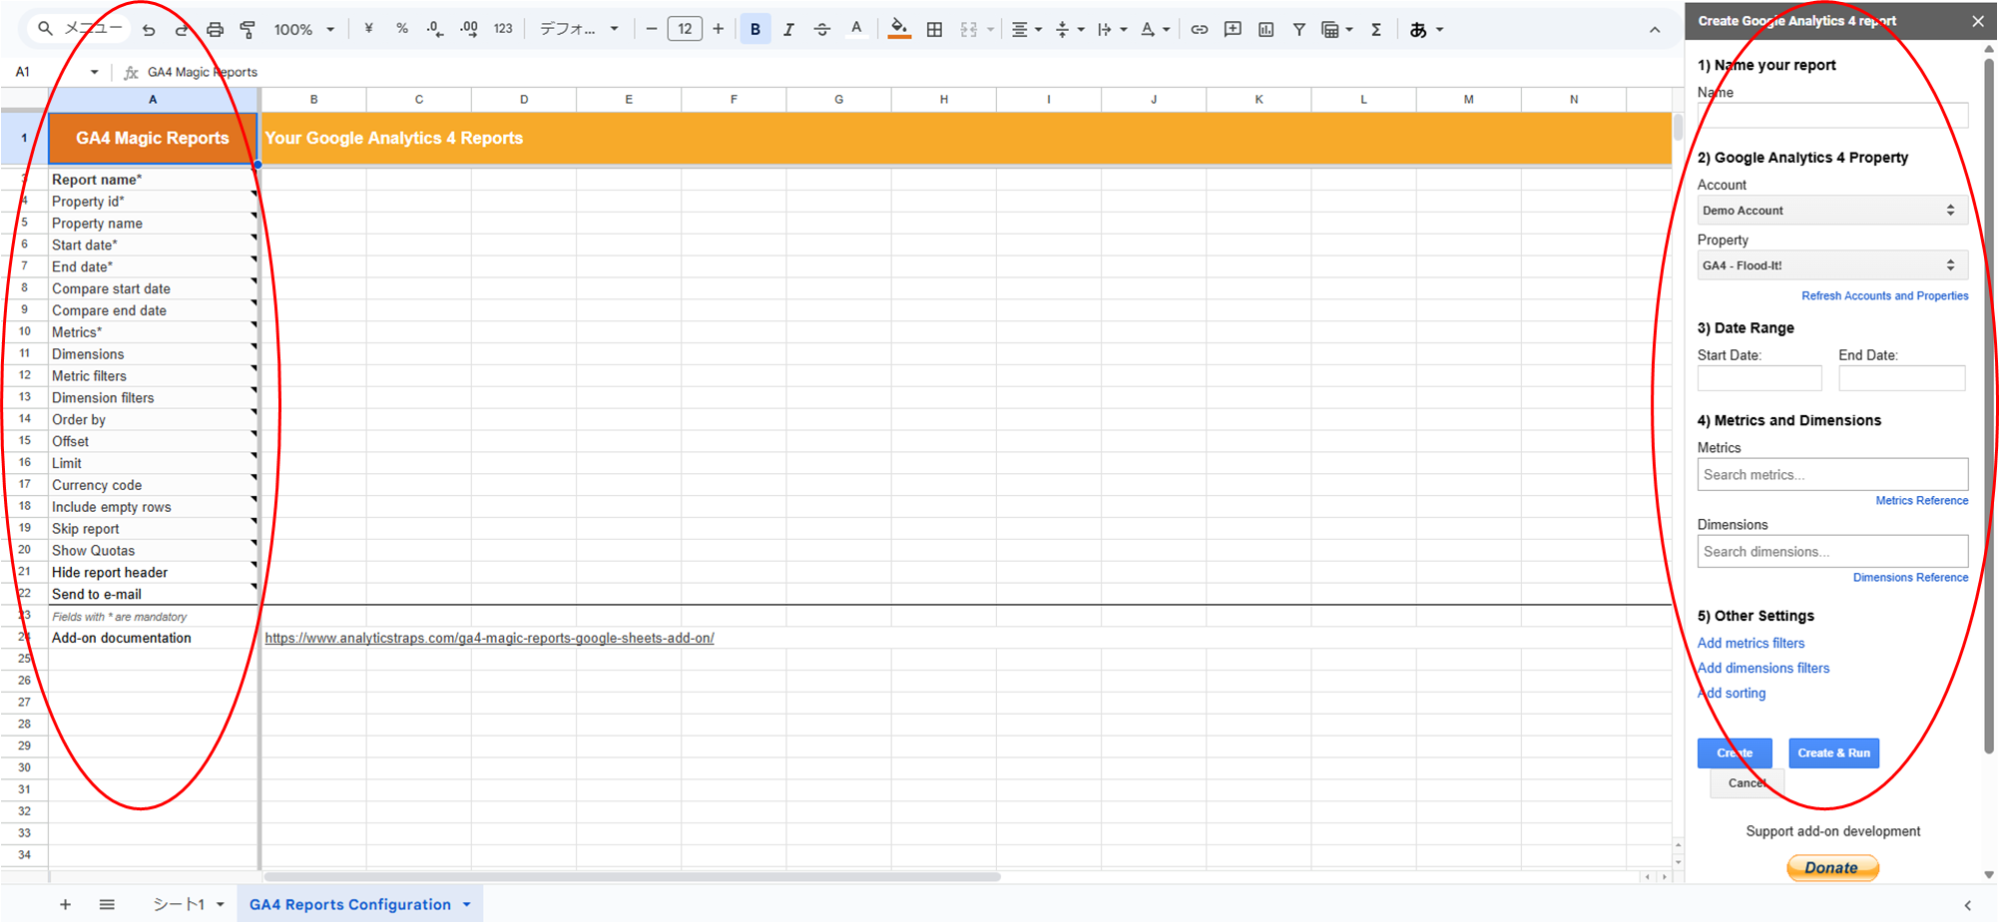The image size is (1999, 923).
Task: Open the analyticstraps documentation link
Action: 489,638
